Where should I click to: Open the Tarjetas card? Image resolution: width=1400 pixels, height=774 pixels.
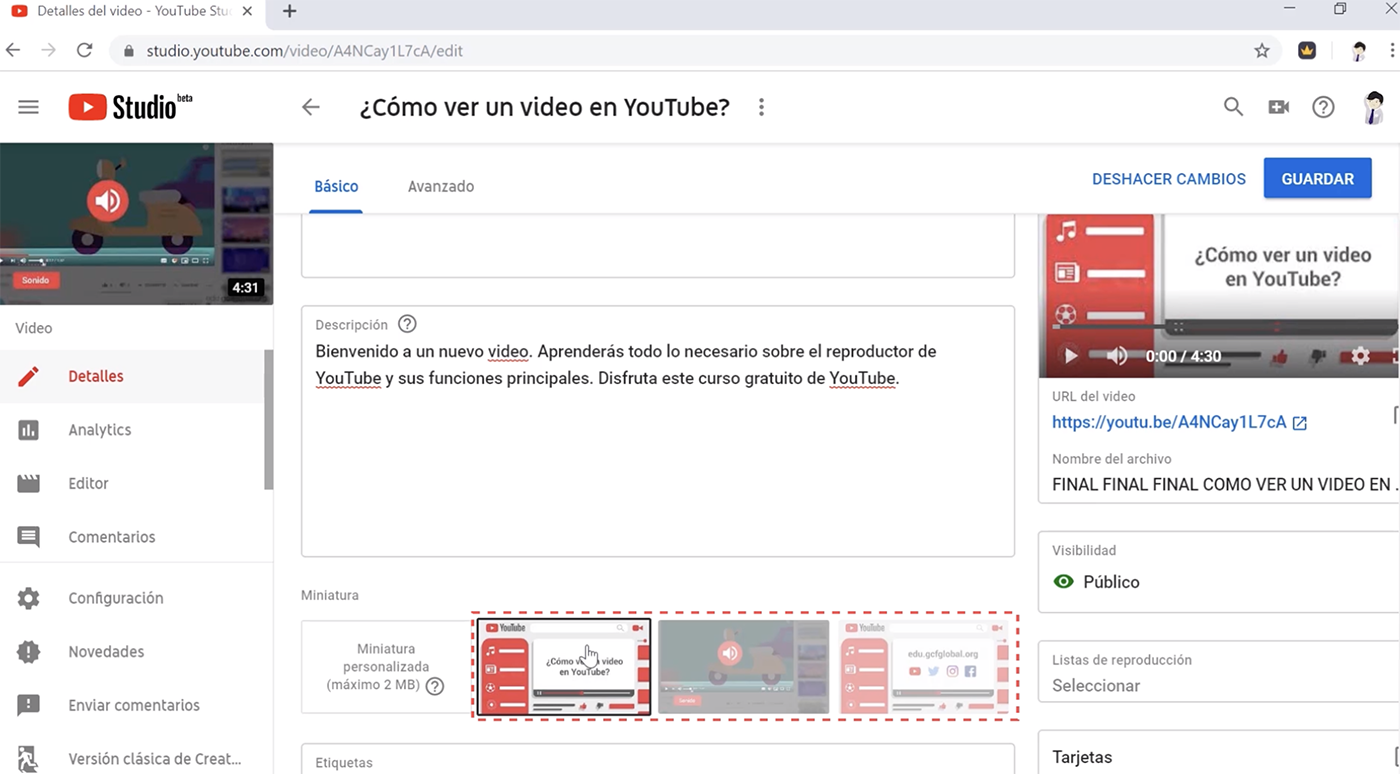1219,751
